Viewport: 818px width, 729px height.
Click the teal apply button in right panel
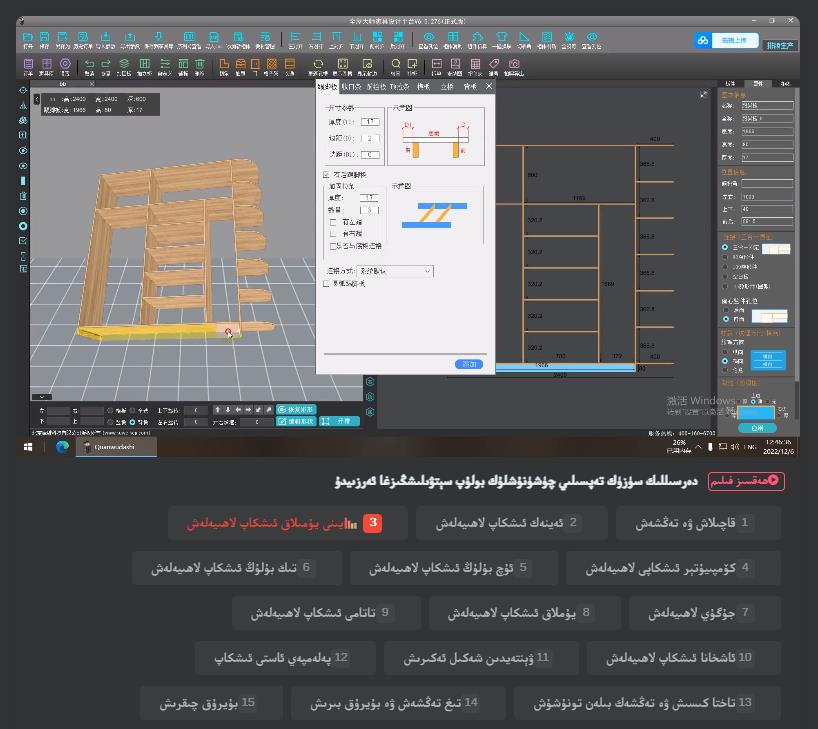(757, 428)
